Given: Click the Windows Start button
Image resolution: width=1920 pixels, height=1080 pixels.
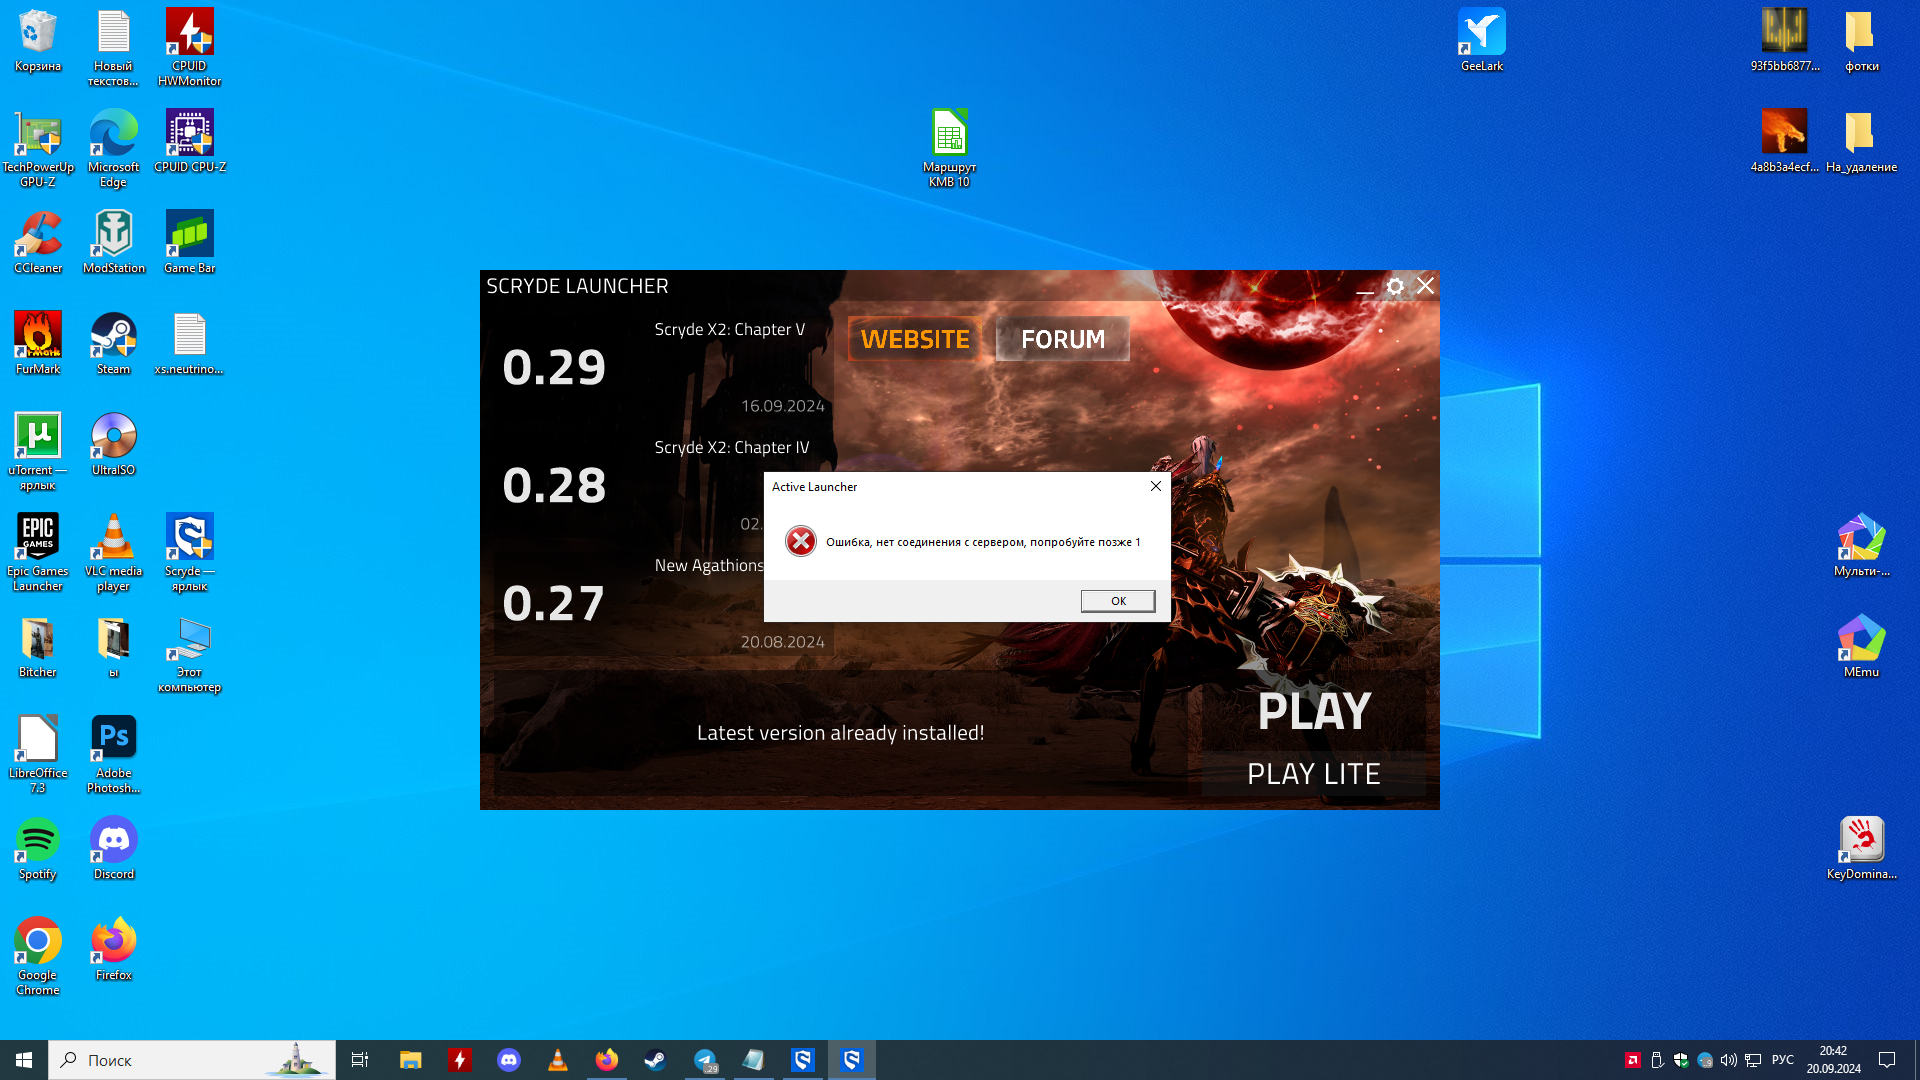Looking at the screenshot, I should point(24,1060).
